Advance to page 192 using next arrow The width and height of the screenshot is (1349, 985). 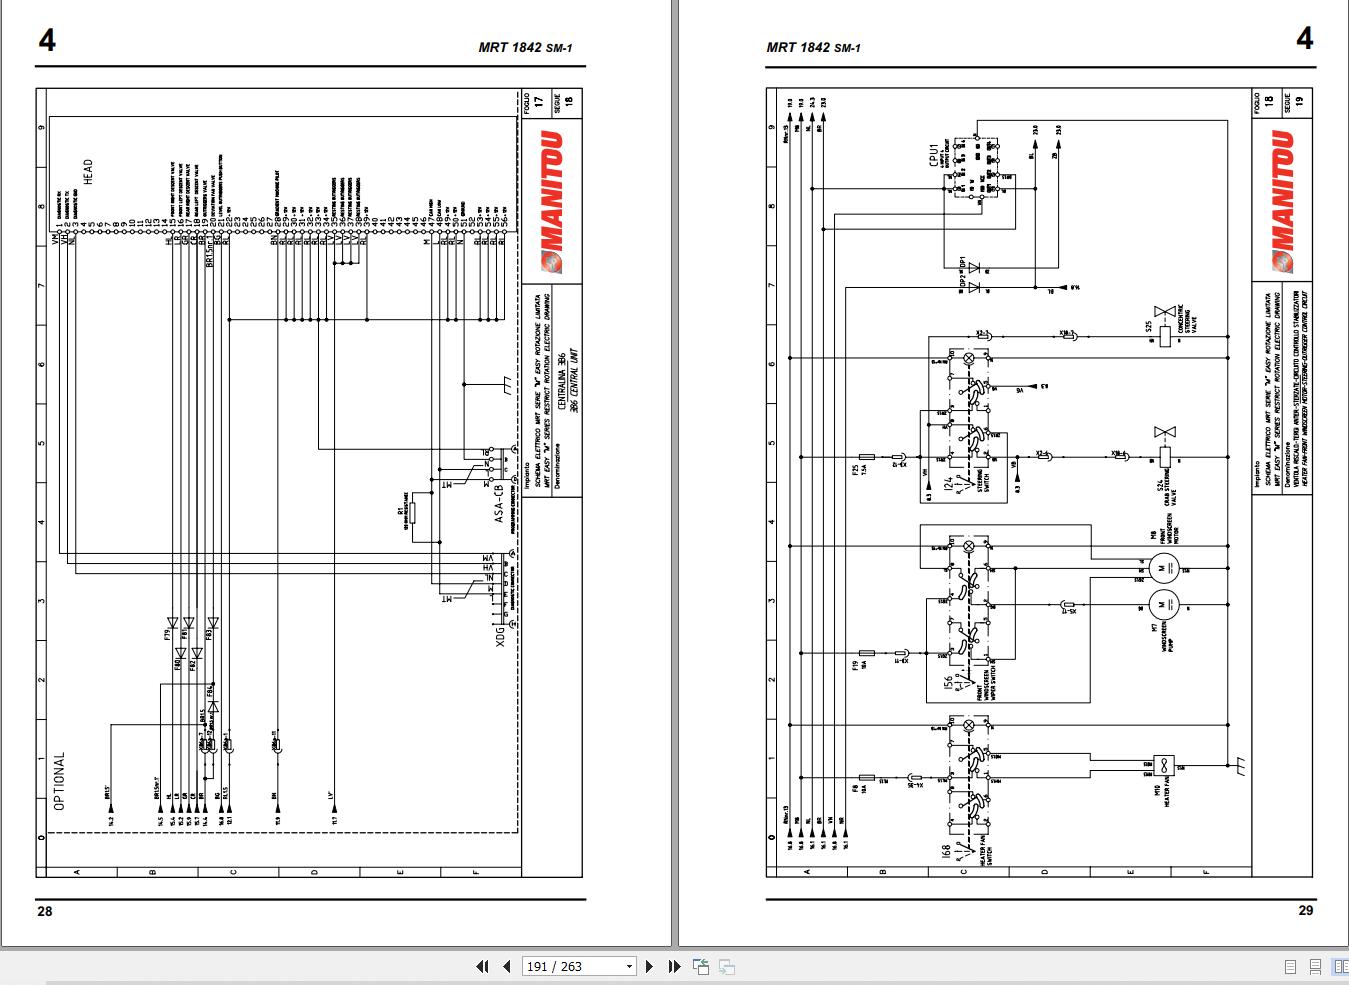[x=650, y=966]
